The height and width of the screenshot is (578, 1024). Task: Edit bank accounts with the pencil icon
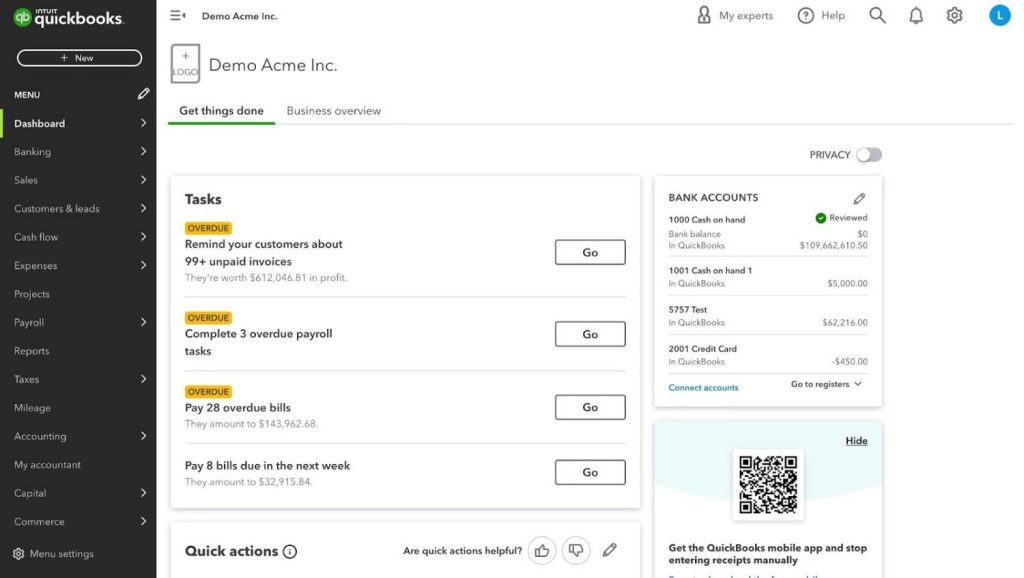859,198
